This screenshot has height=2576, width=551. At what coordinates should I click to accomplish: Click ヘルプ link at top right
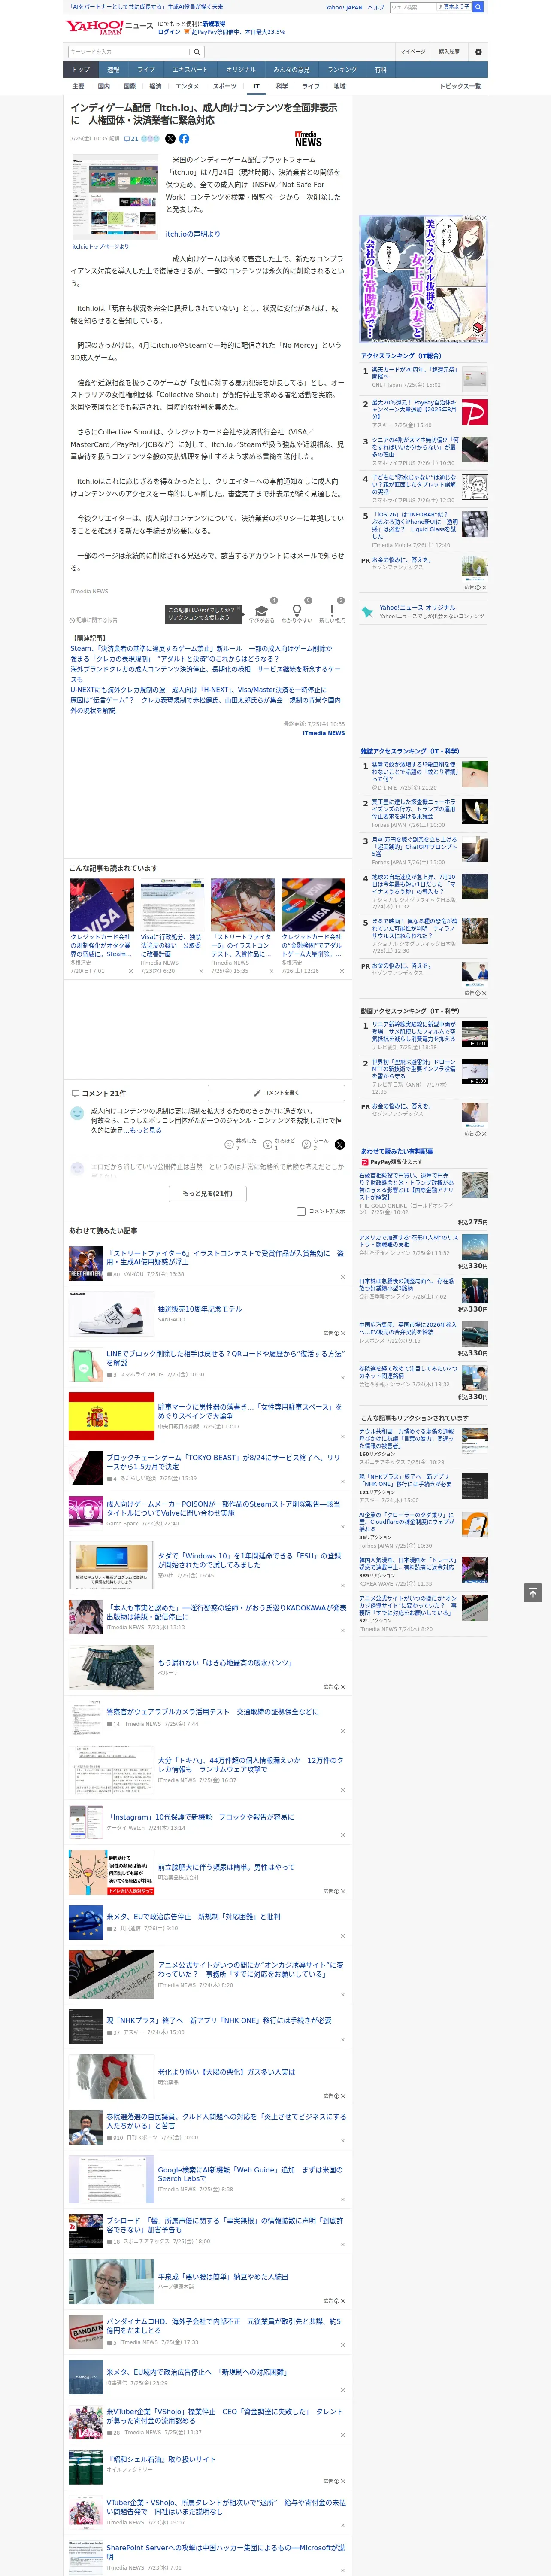(x=376, y=7)
